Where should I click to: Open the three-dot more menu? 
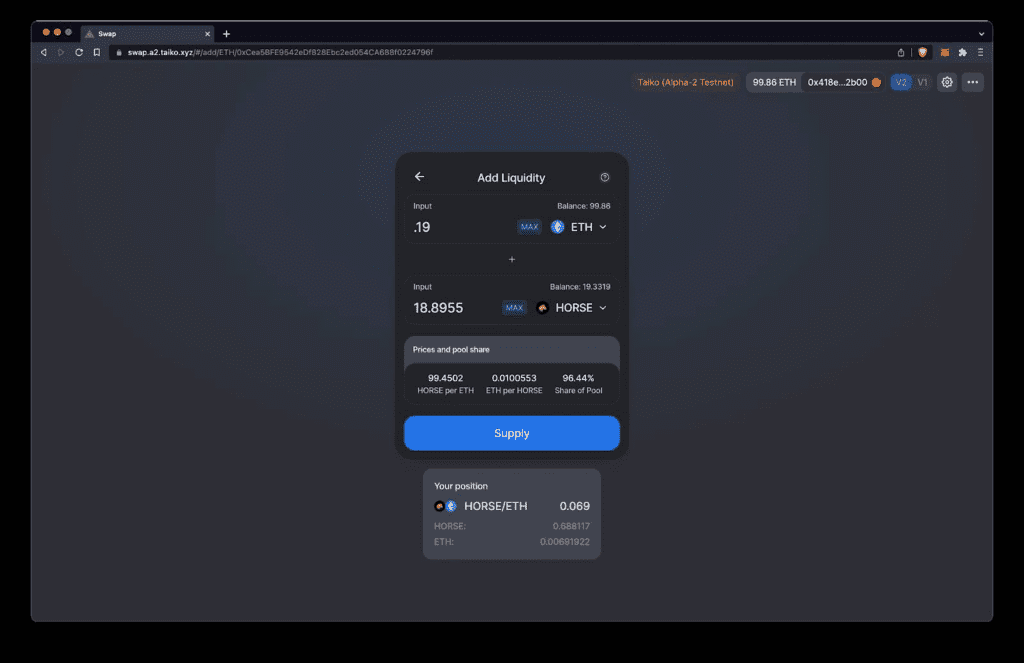(x=972, y=82)
